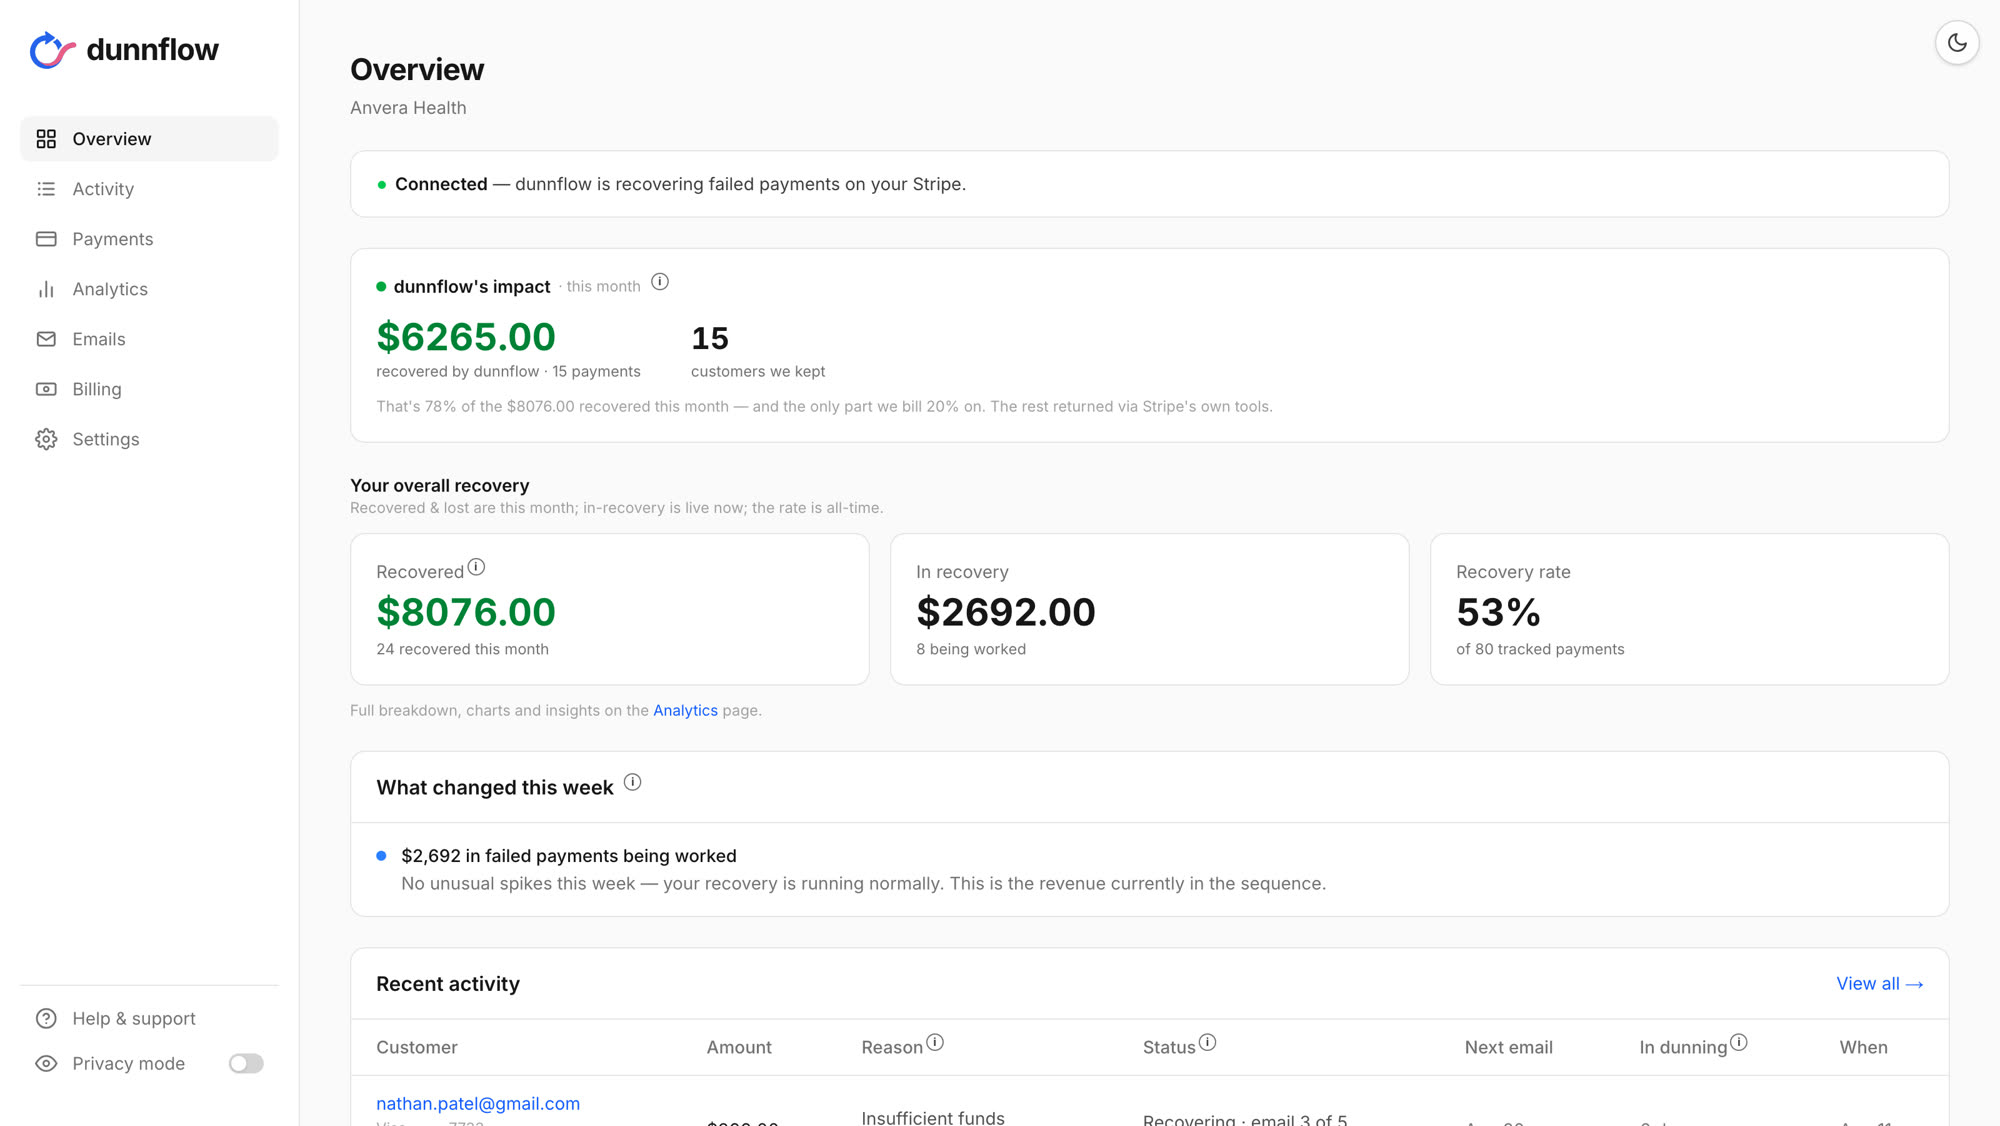2000x1126 pixels.
Task: Click the Anvera Health subtitle
Action: pos(408,108)
